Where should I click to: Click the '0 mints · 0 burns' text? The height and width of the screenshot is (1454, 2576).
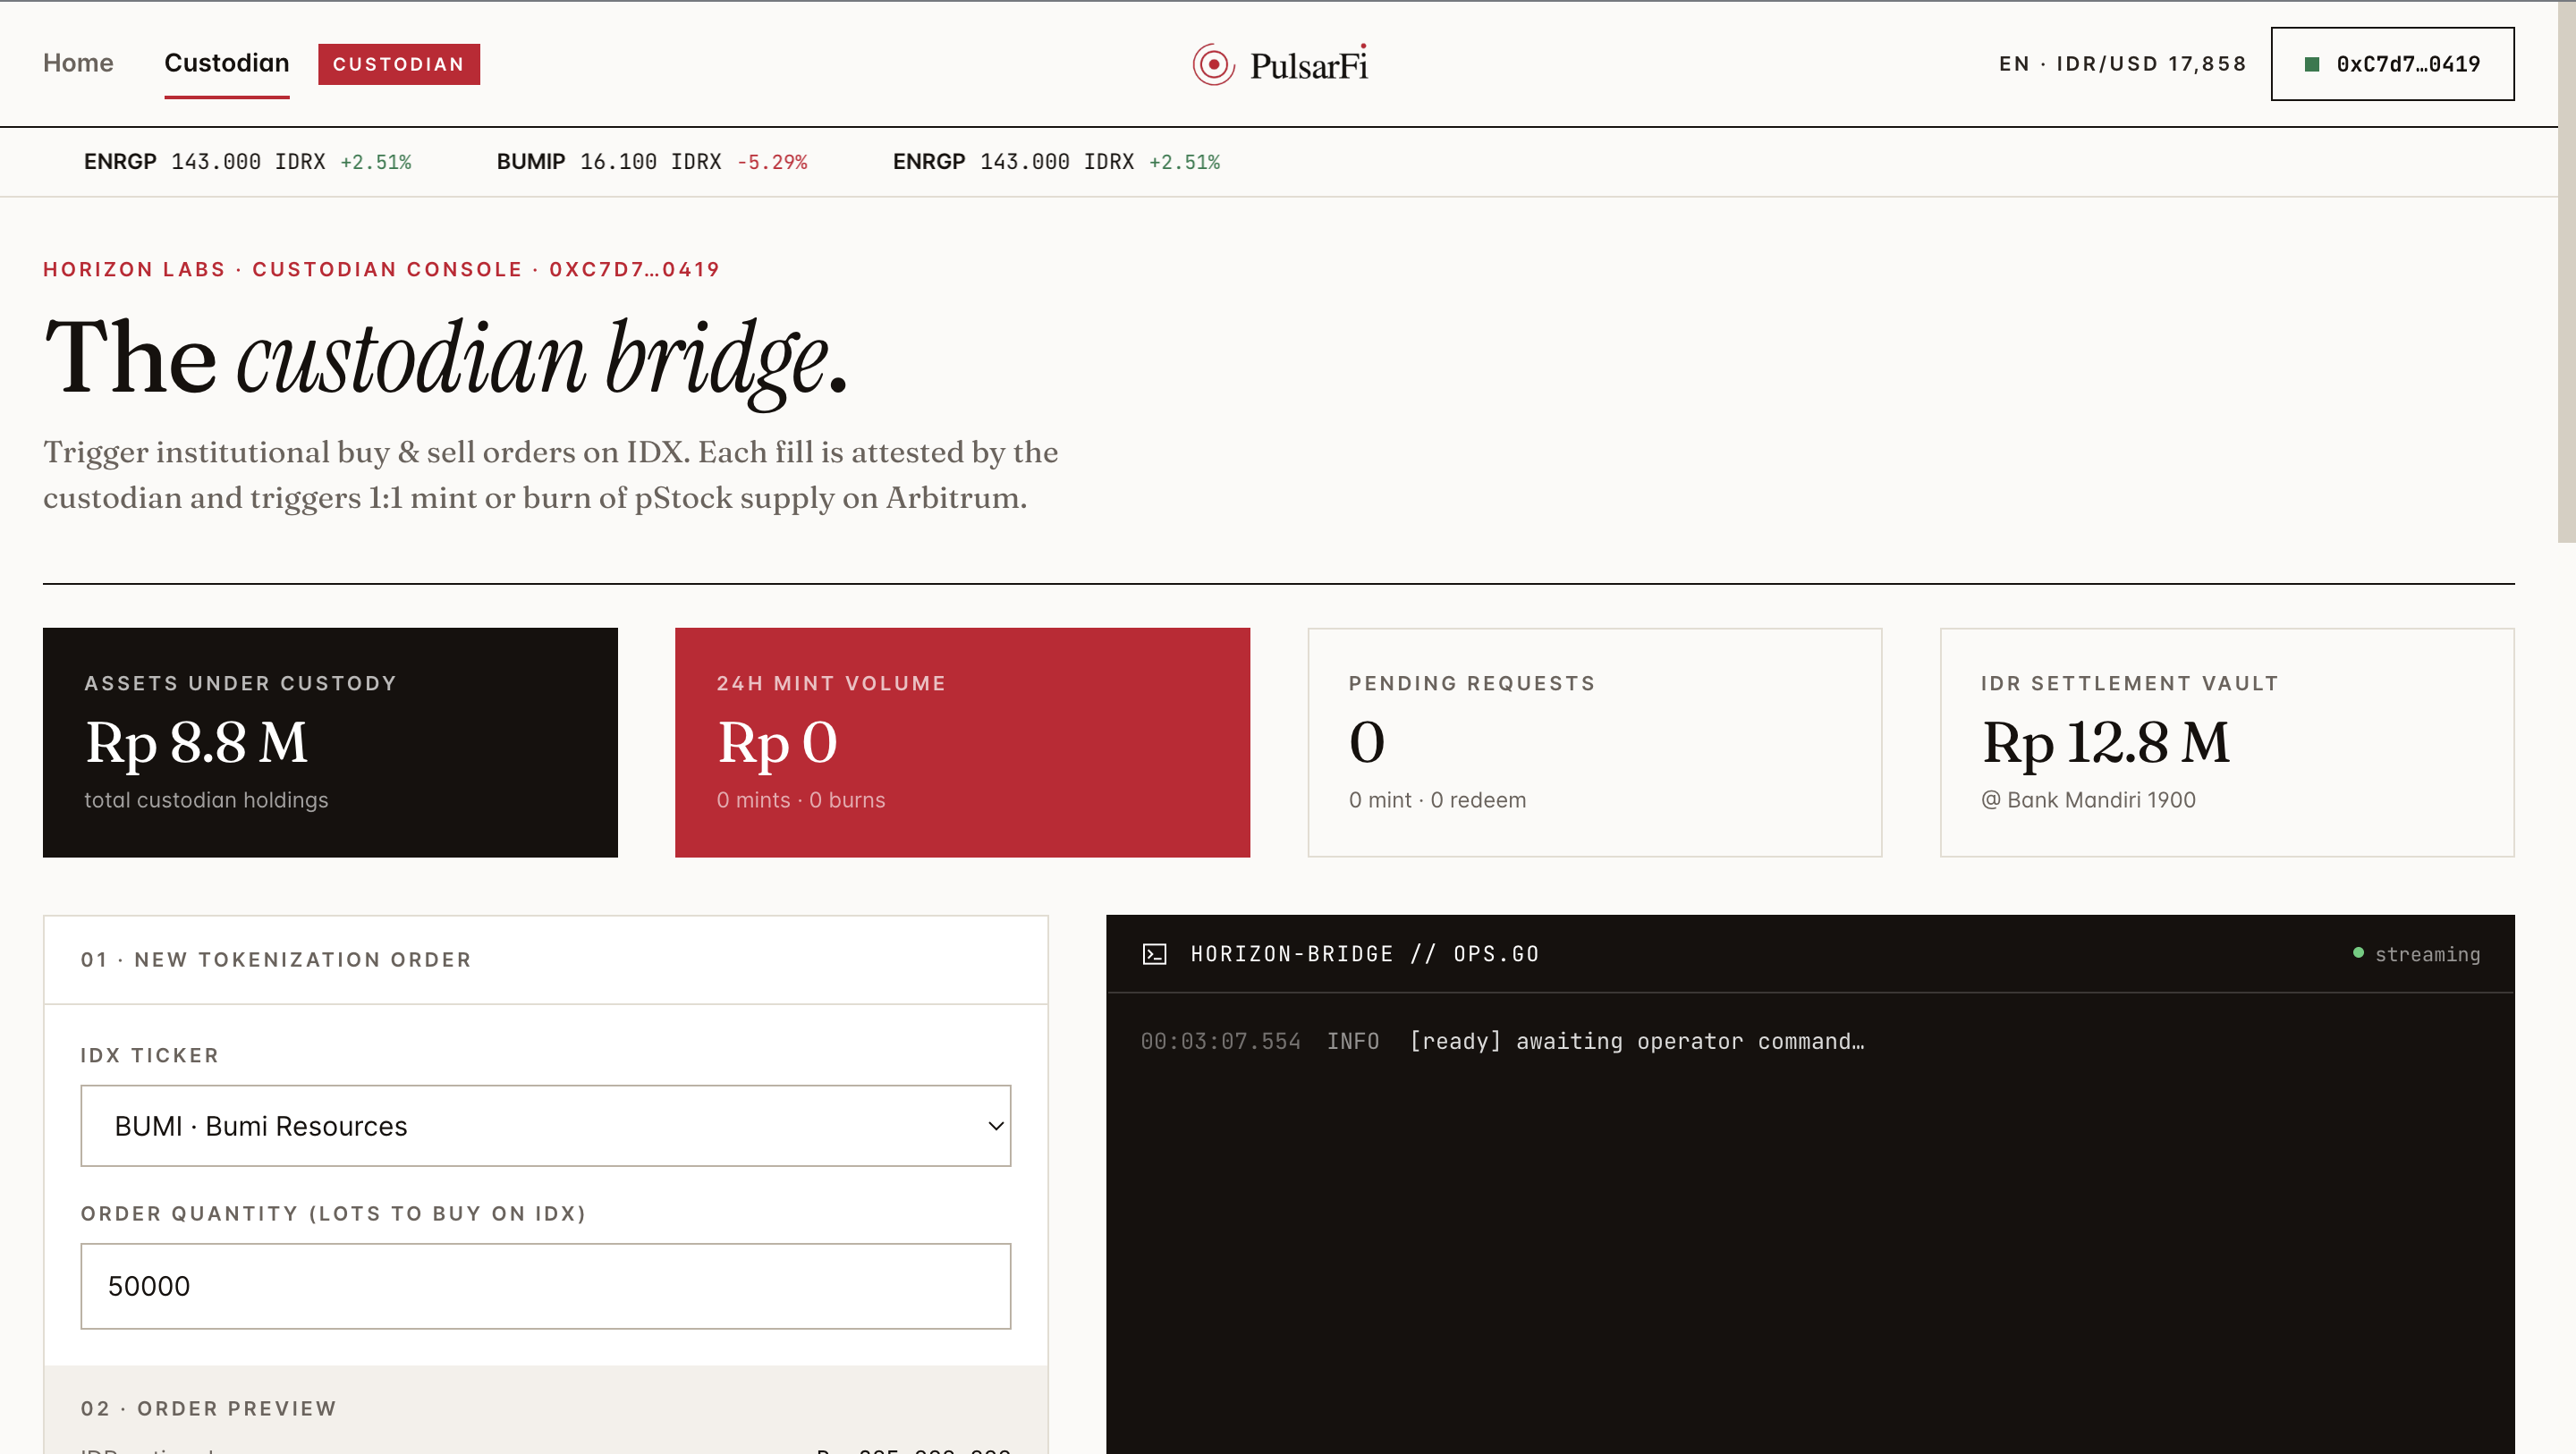801,800
